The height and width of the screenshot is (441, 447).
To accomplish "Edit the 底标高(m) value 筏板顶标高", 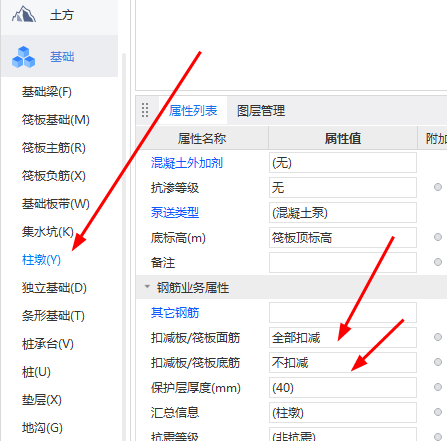I will click(x=343, y=237).
